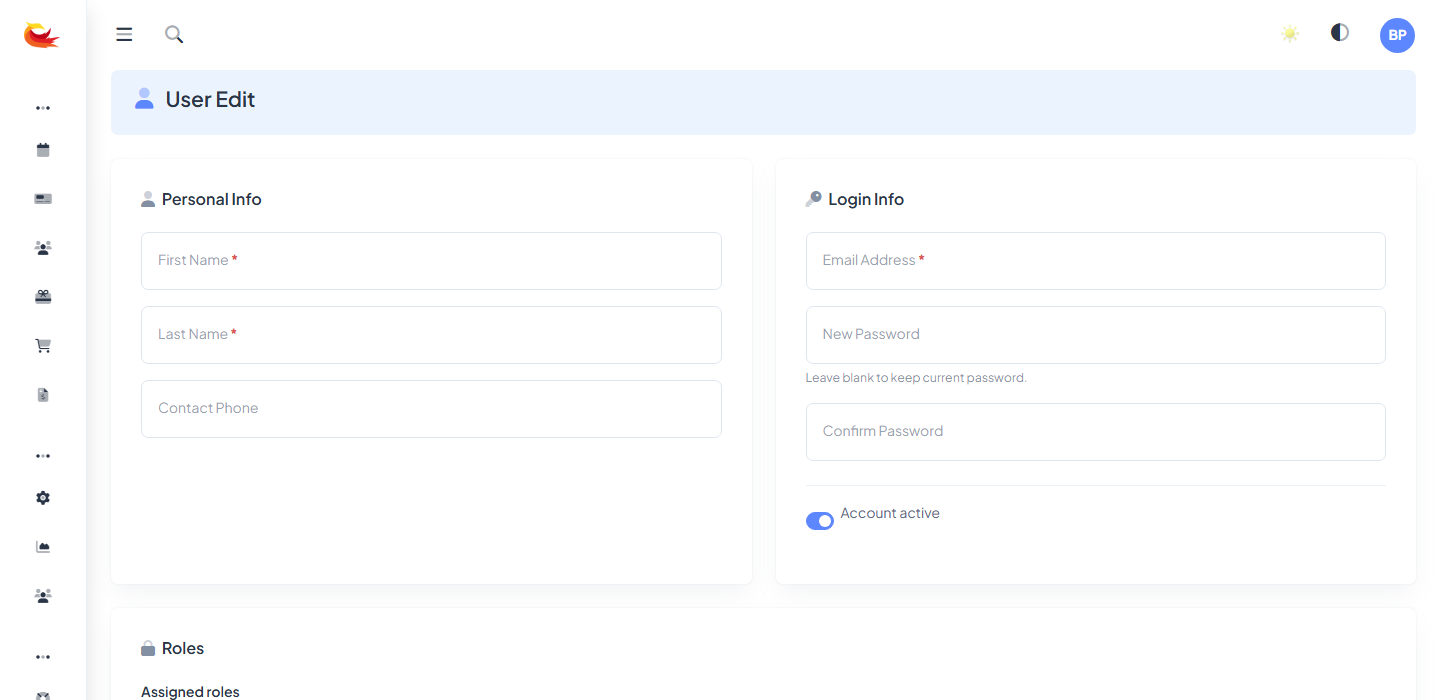This screenshot has height=700, width=1440.
Task: Focus the Email Address field
Action: point(1096,261)
